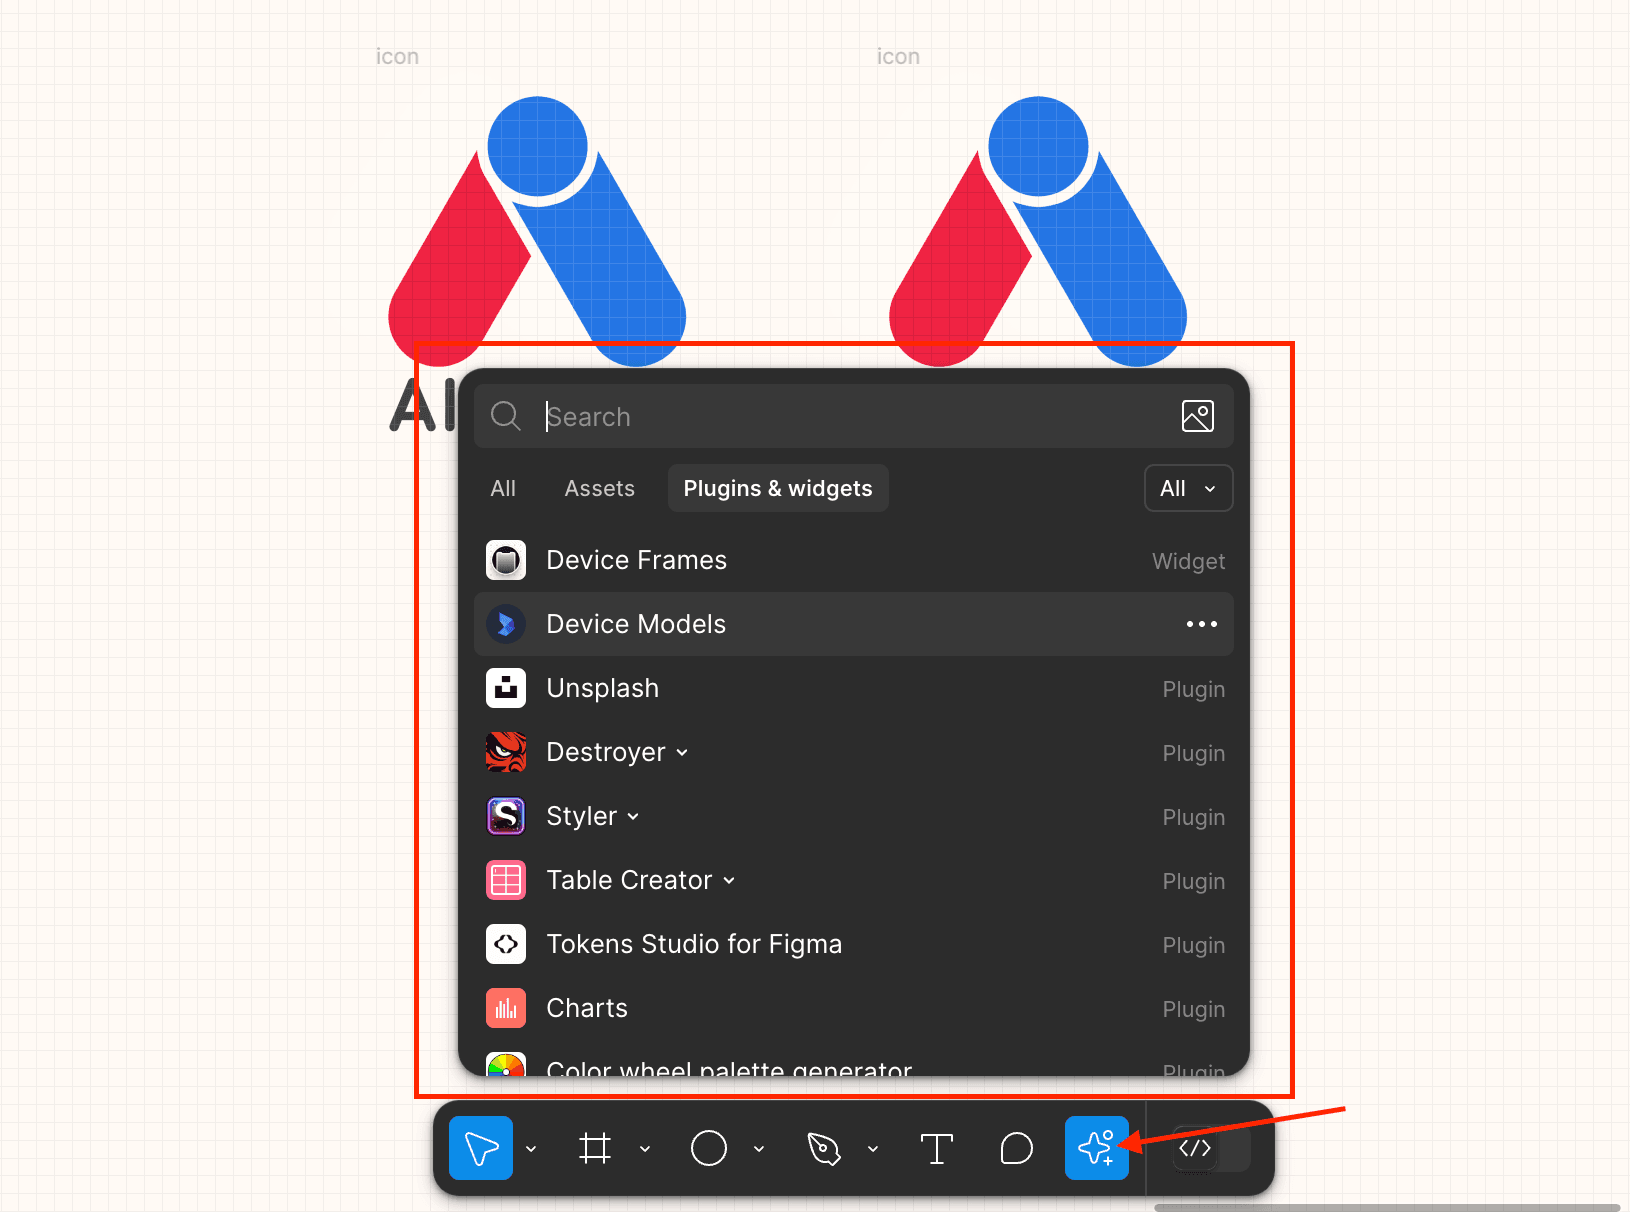Click the image search icon
Screen dimensions: 1630x1212
(1198, 416)
